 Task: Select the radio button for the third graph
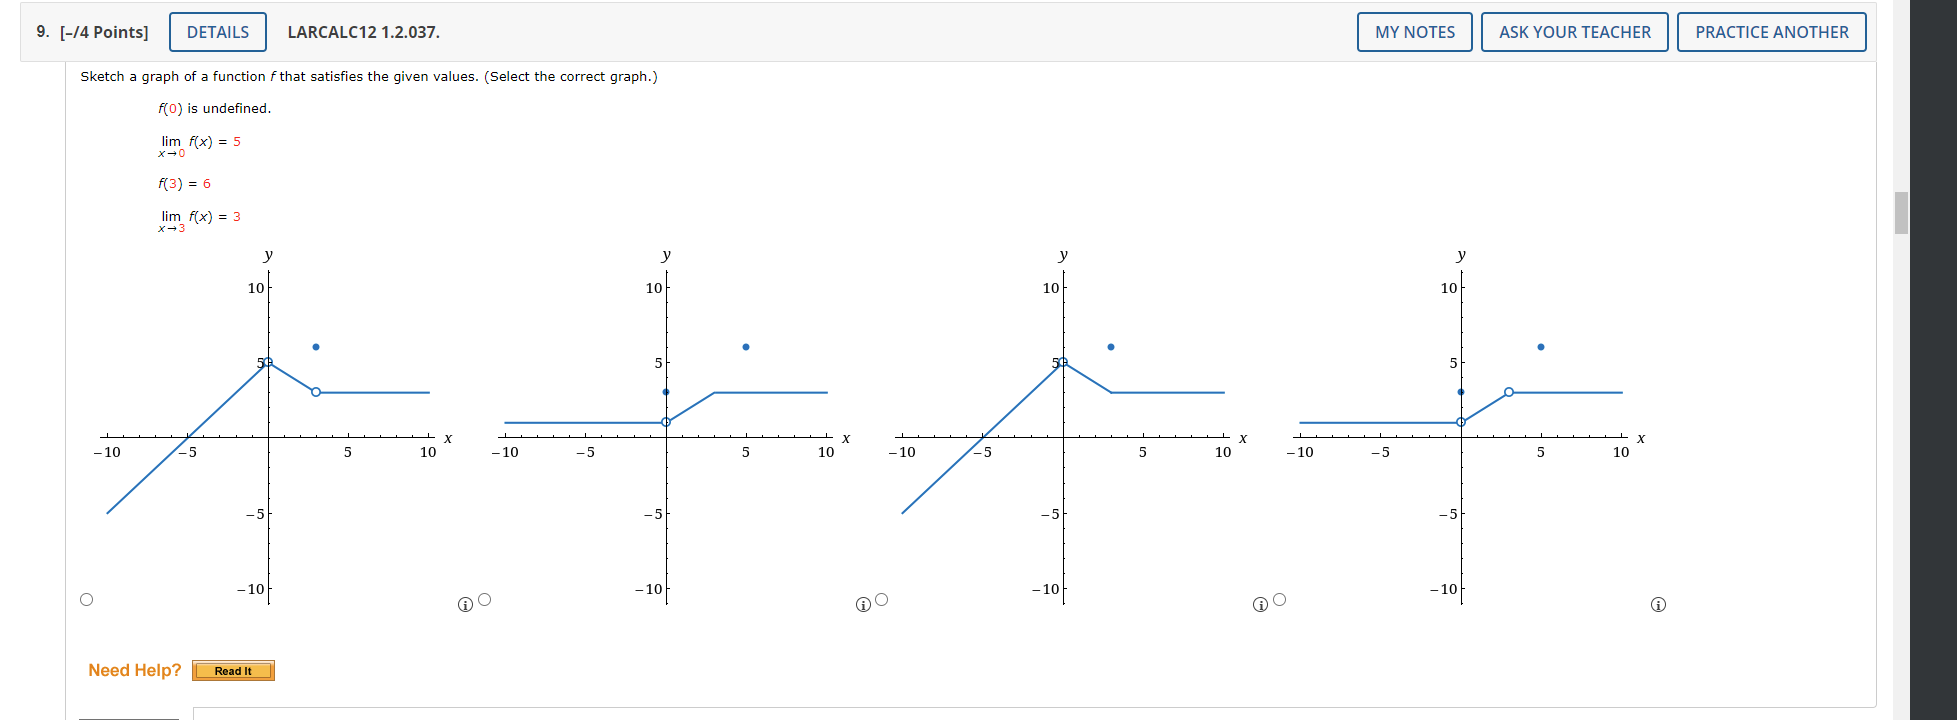click(881, 599)
